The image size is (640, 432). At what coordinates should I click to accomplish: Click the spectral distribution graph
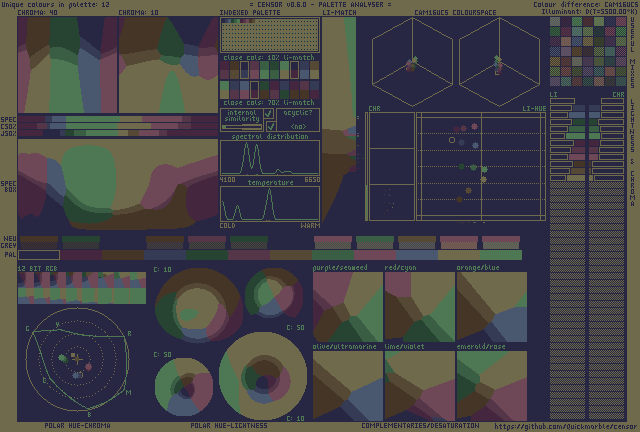pos(270,158)
